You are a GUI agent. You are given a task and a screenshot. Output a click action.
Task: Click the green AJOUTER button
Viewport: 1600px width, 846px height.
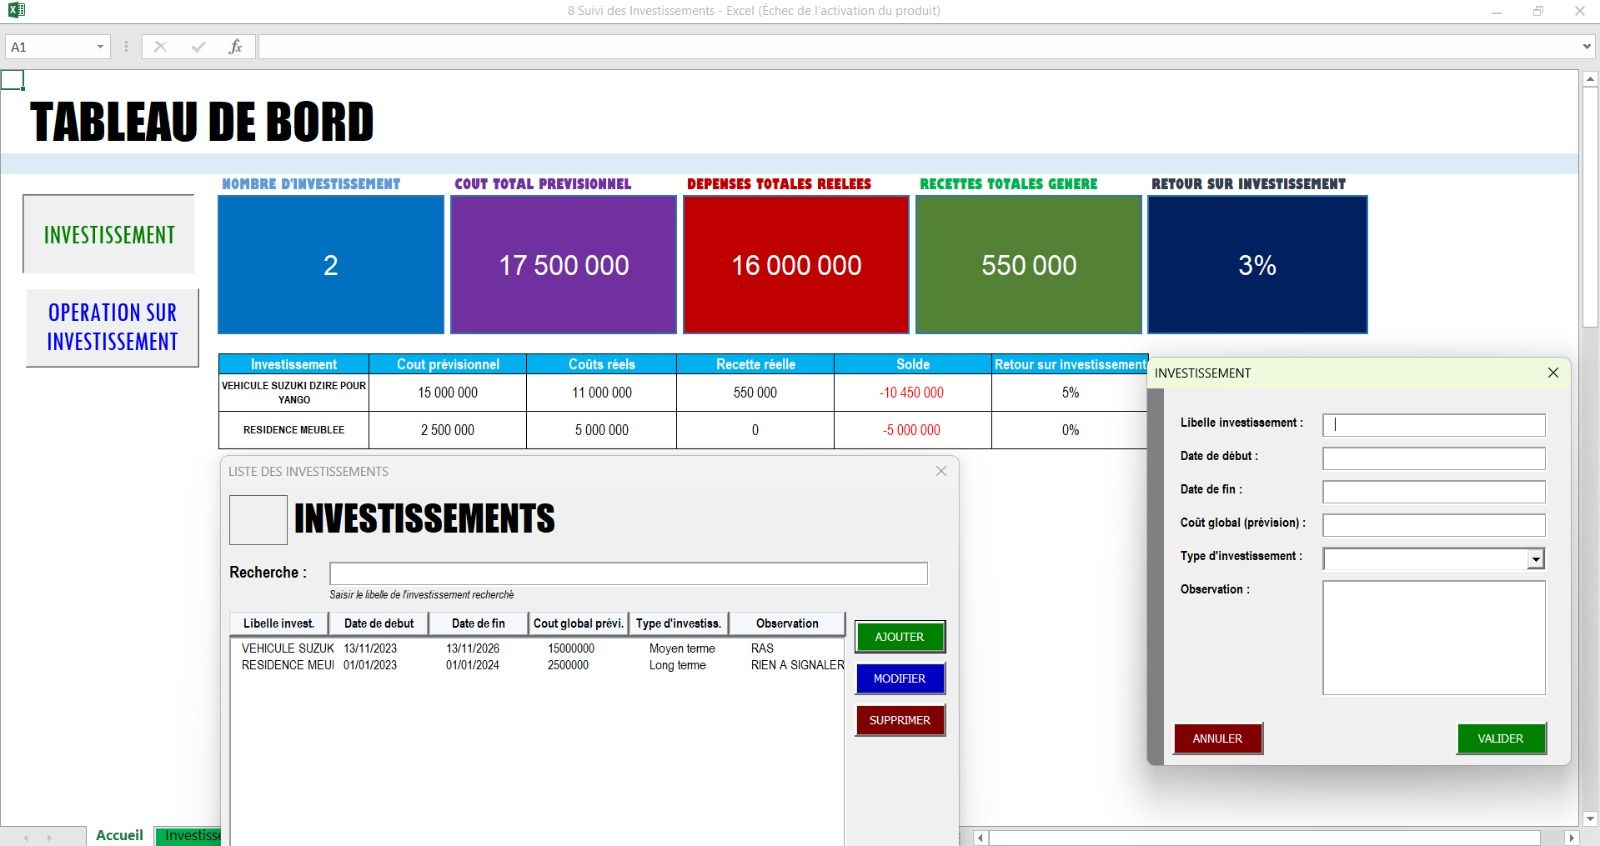tap(900, 637)
